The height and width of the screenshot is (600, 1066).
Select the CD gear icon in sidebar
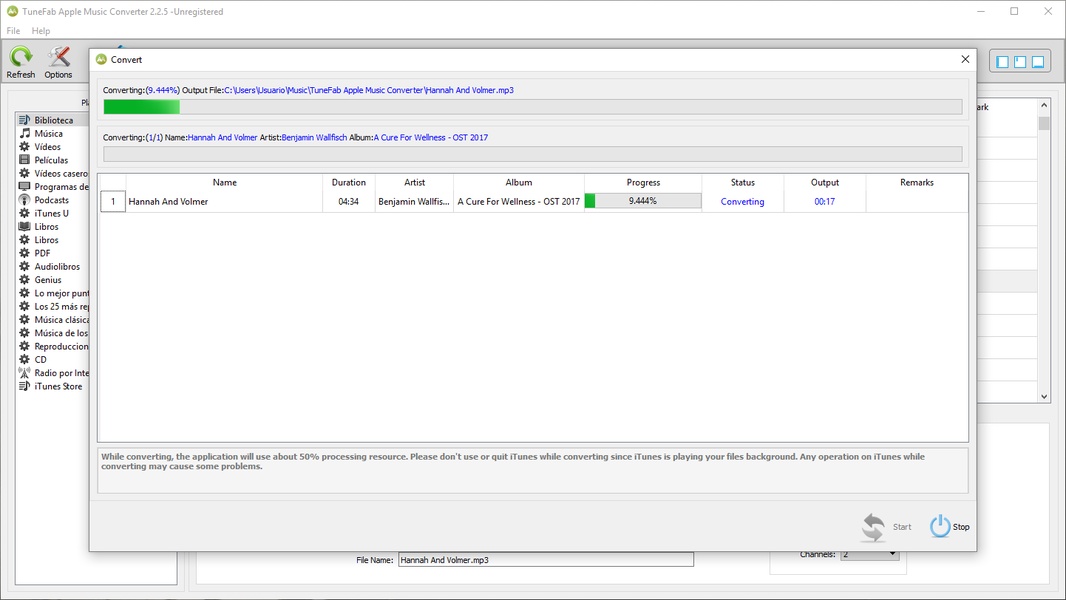click(x=24, y=359)
